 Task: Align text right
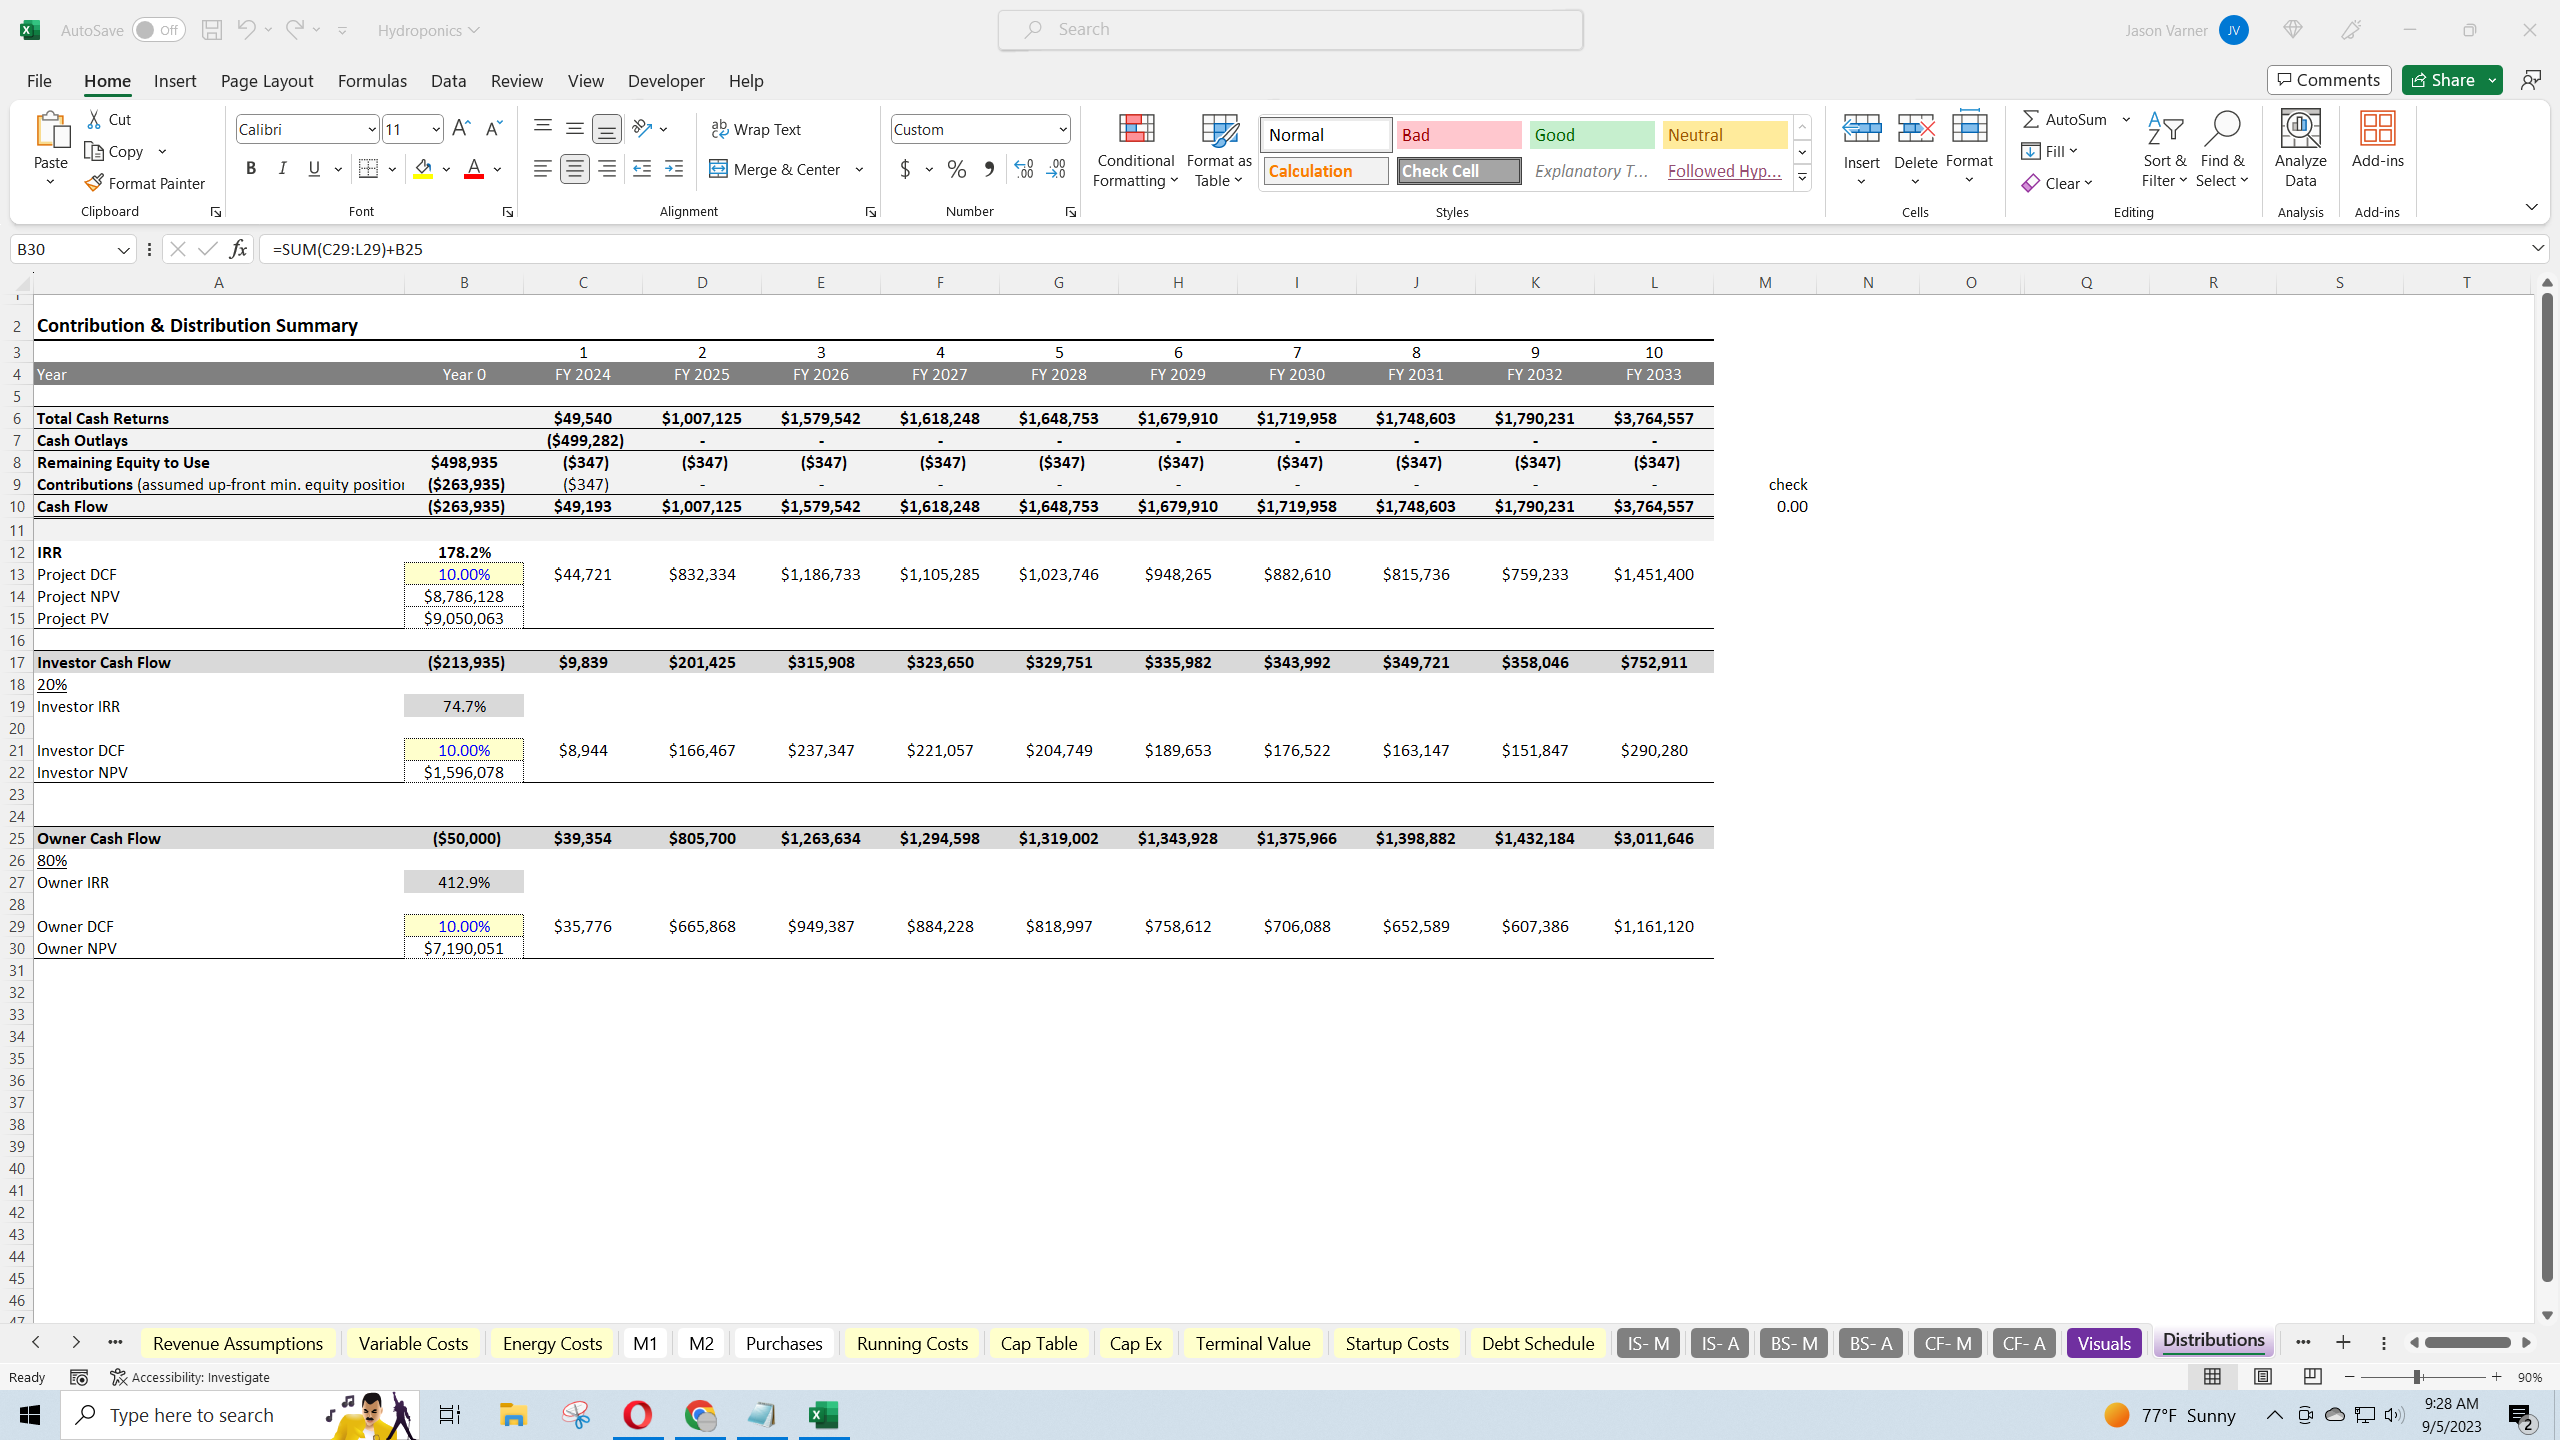click(607, 169)
